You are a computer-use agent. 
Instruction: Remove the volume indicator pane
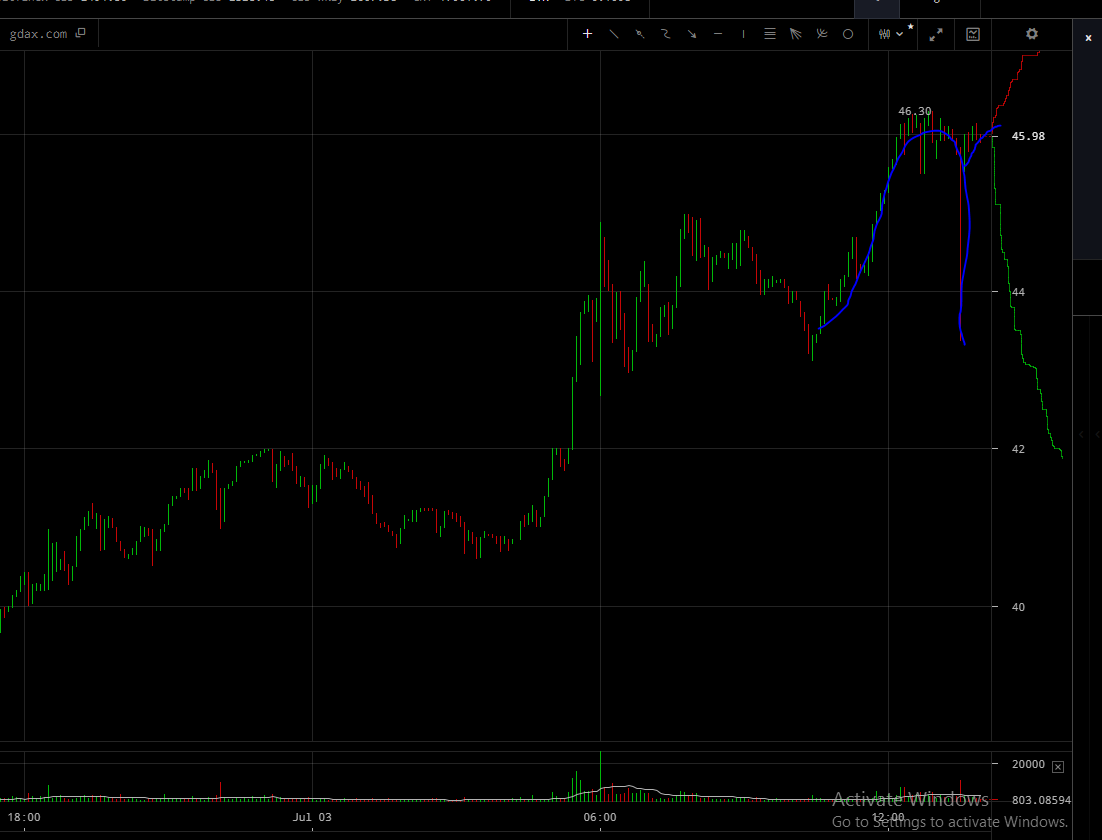1058,766
